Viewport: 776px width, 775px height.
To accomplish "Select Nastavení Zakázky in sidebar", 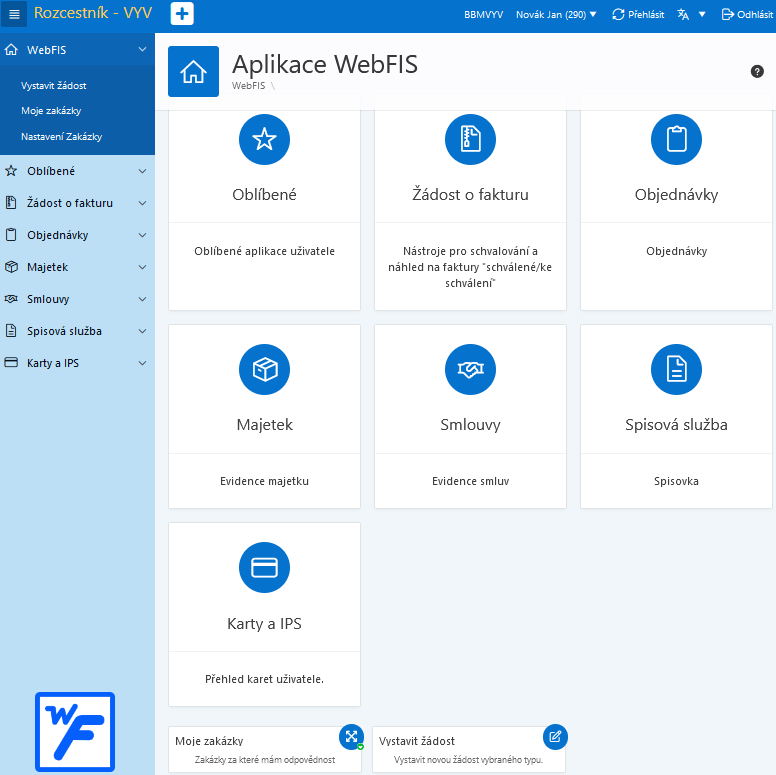I will tap(61, 137).
